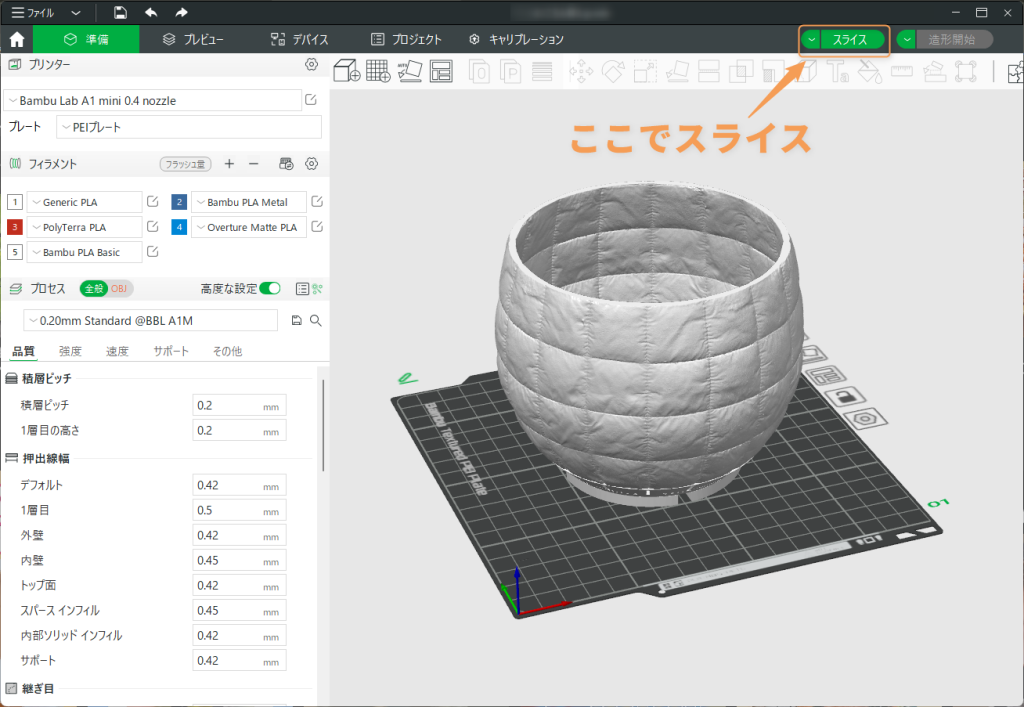Click the Add cube primitive icon
Screen dimensions: 1024x707
click(x=346, y=70)
